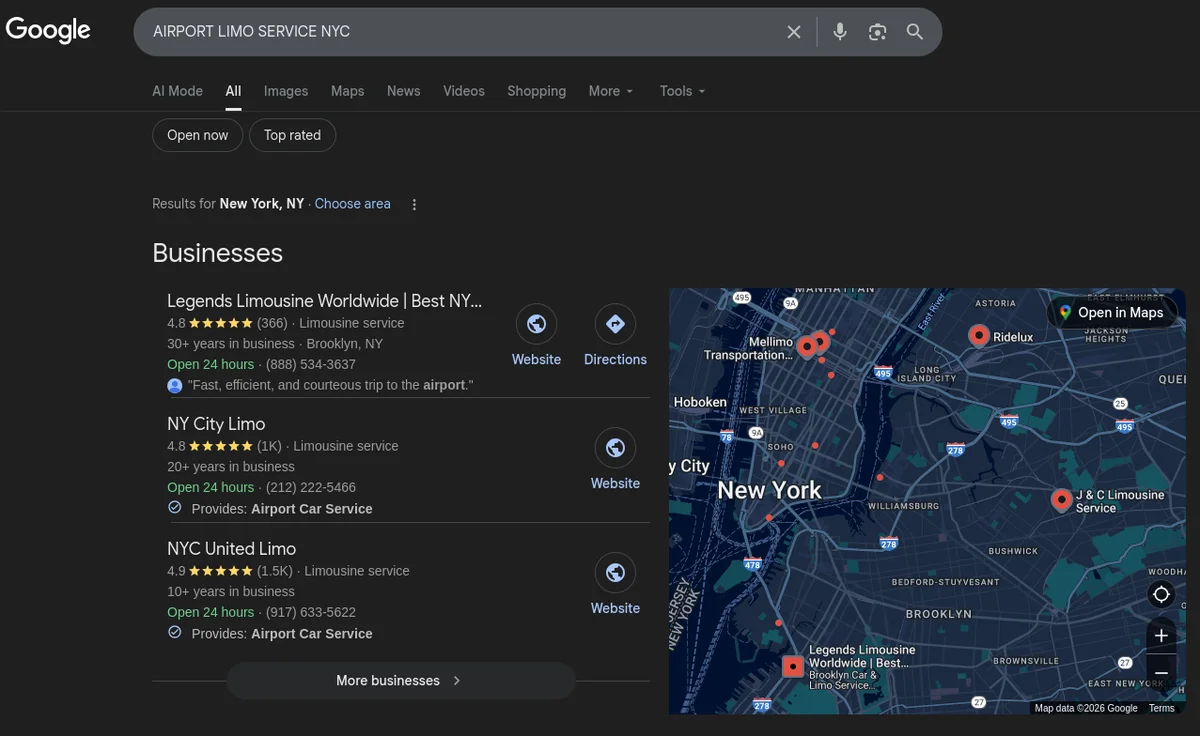Submit search with magnifying glass icon
This screenshot has height=736, width=1200.
915,32
